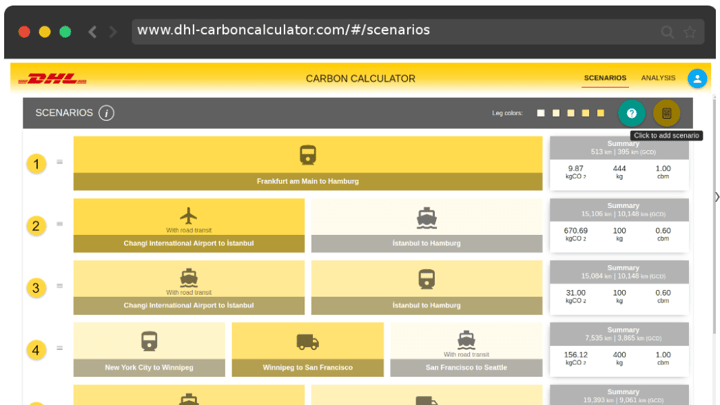Select scenario number 4 badge
Screen dimensions: 720x405
[x=36, y=350]
